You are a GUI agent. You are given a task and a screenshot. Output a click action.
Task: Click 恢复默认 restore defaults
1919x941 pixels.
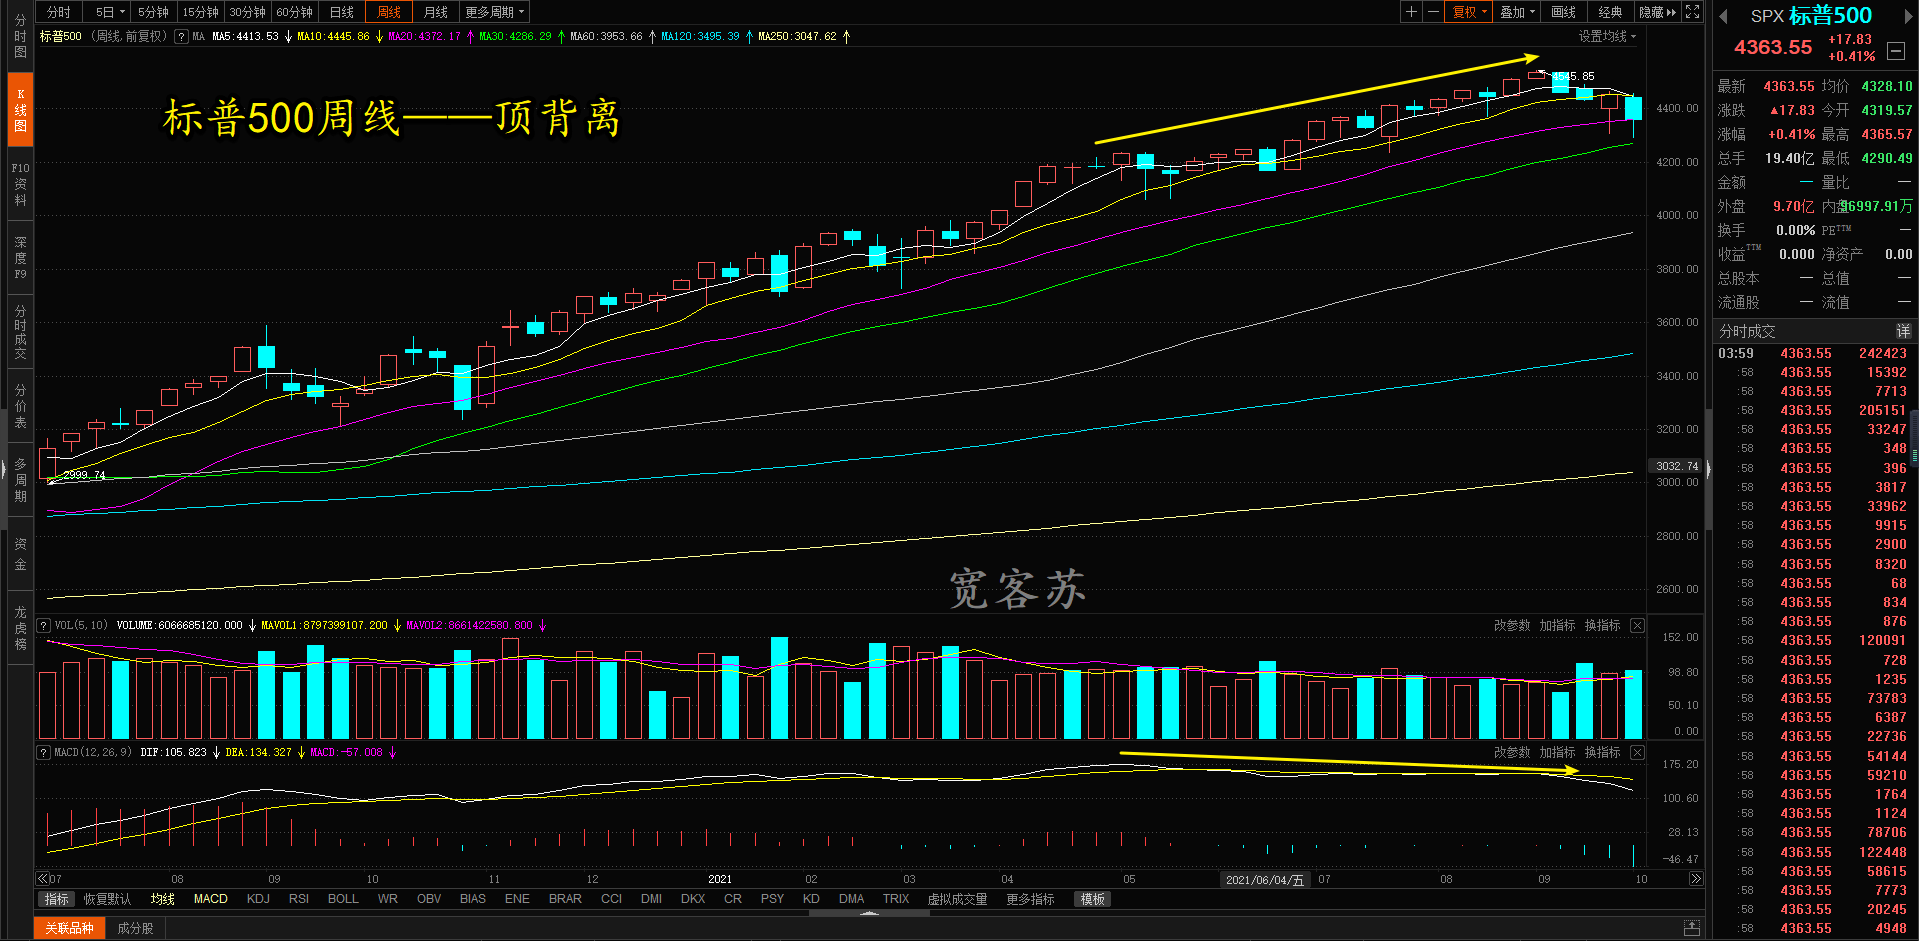(x=107, y=899)
